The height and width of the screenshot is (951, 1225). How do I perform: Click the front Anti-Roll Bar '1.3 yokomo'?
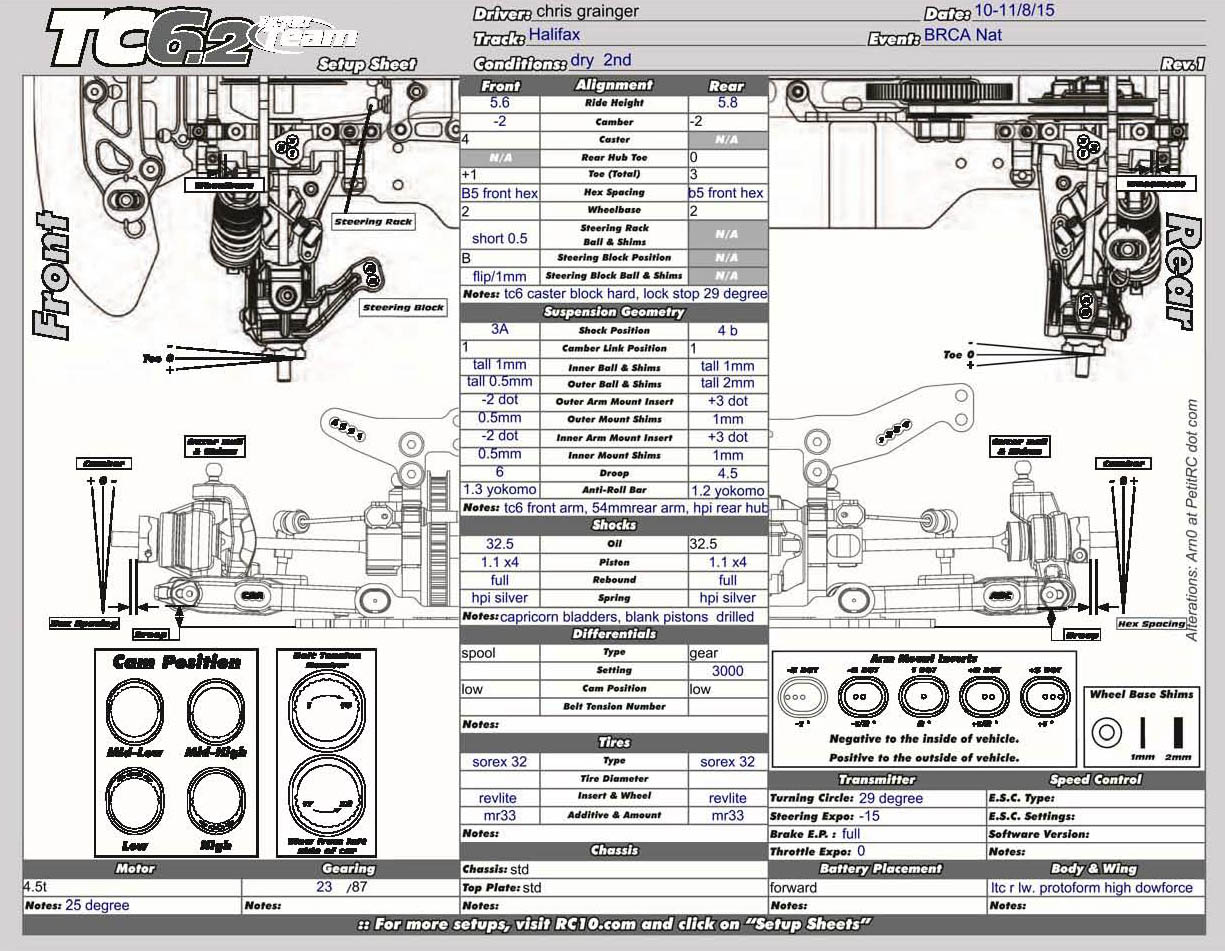click(500, 490)
